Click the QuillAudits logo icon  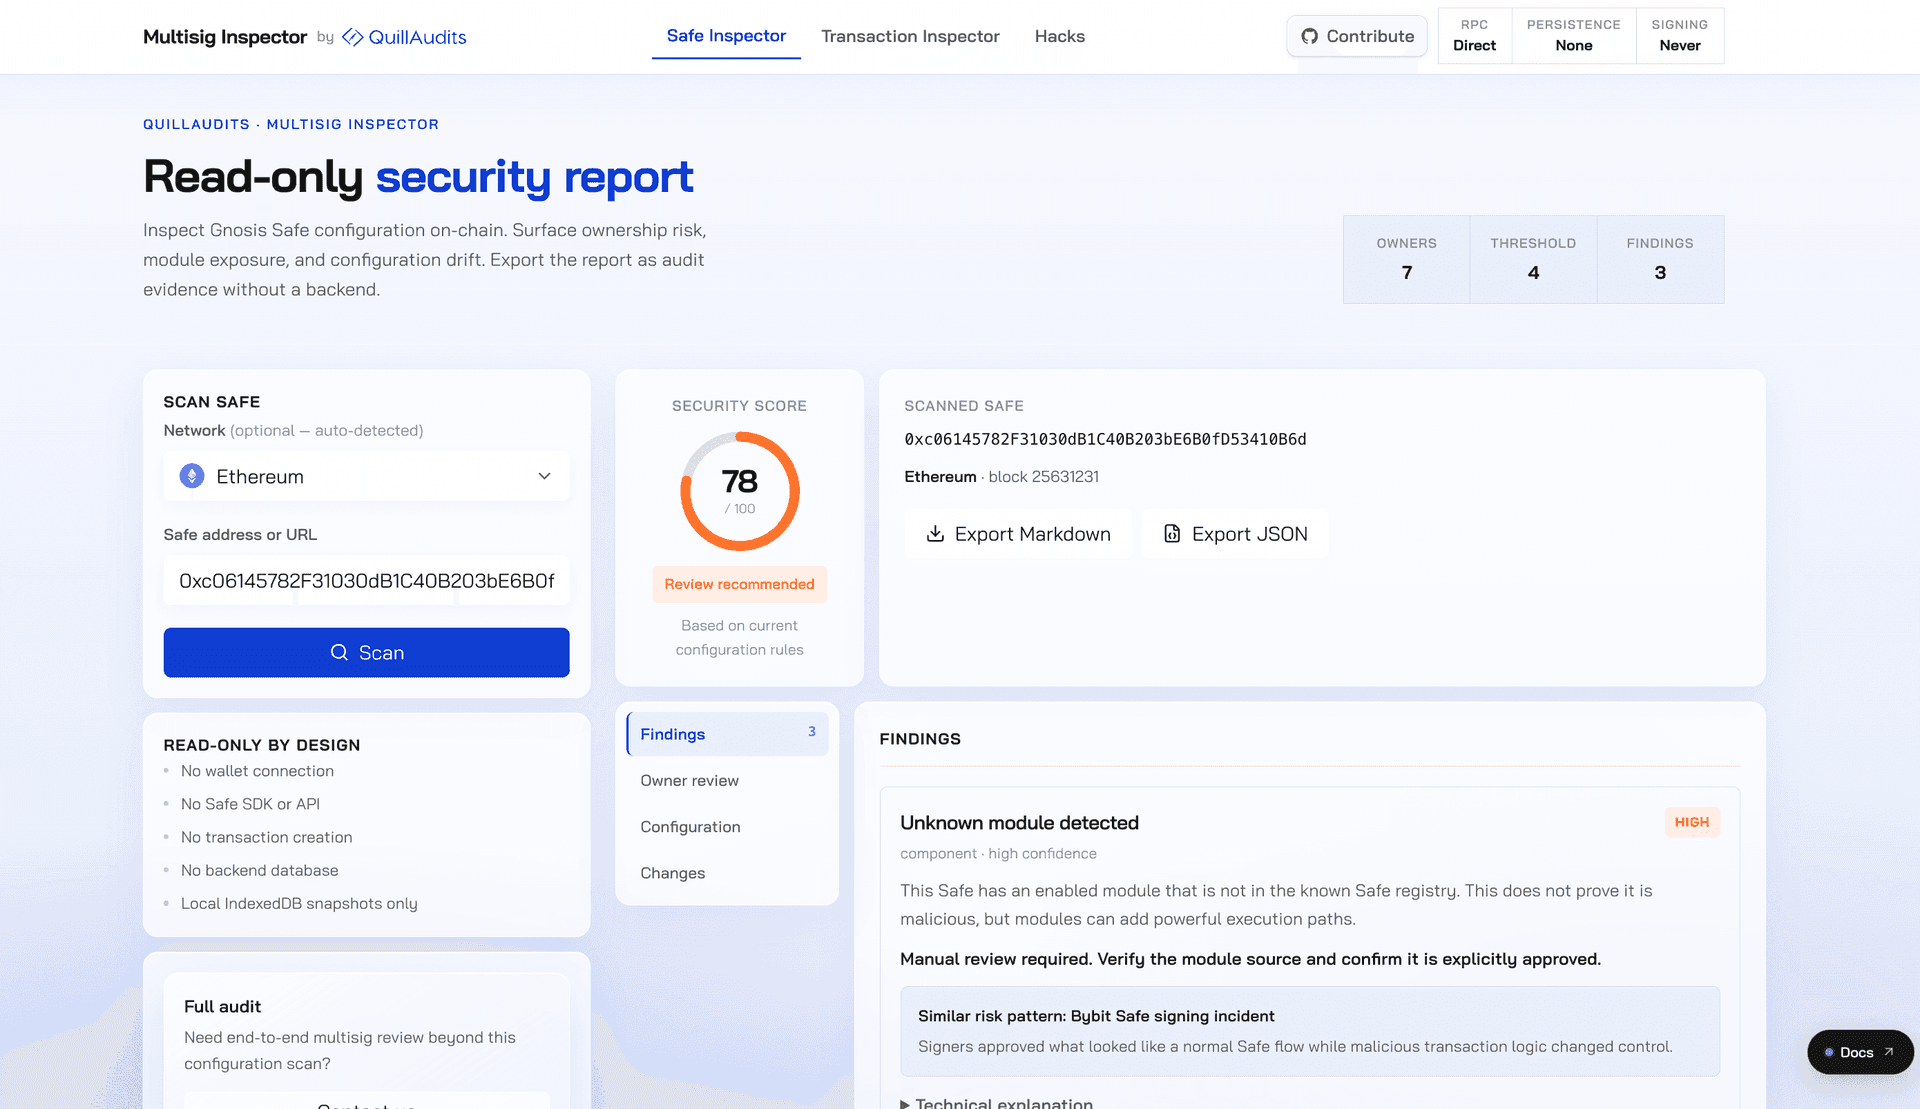(352, 37)
